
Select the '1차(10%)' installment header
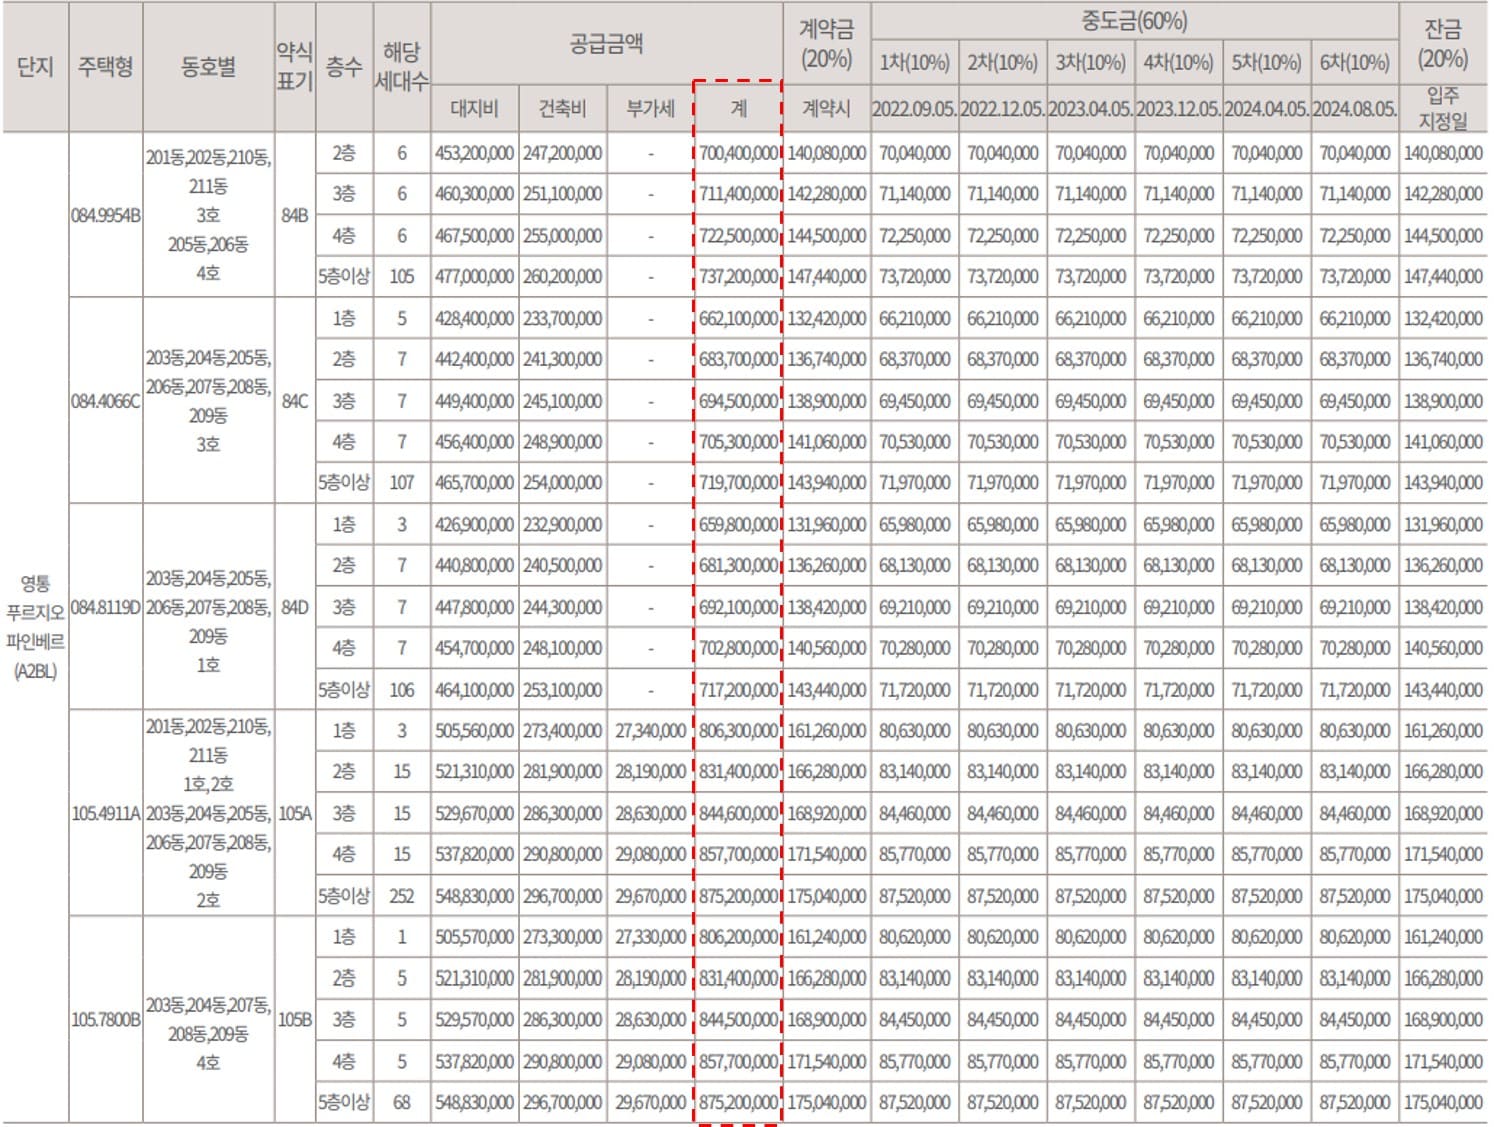tap(914, 63)
